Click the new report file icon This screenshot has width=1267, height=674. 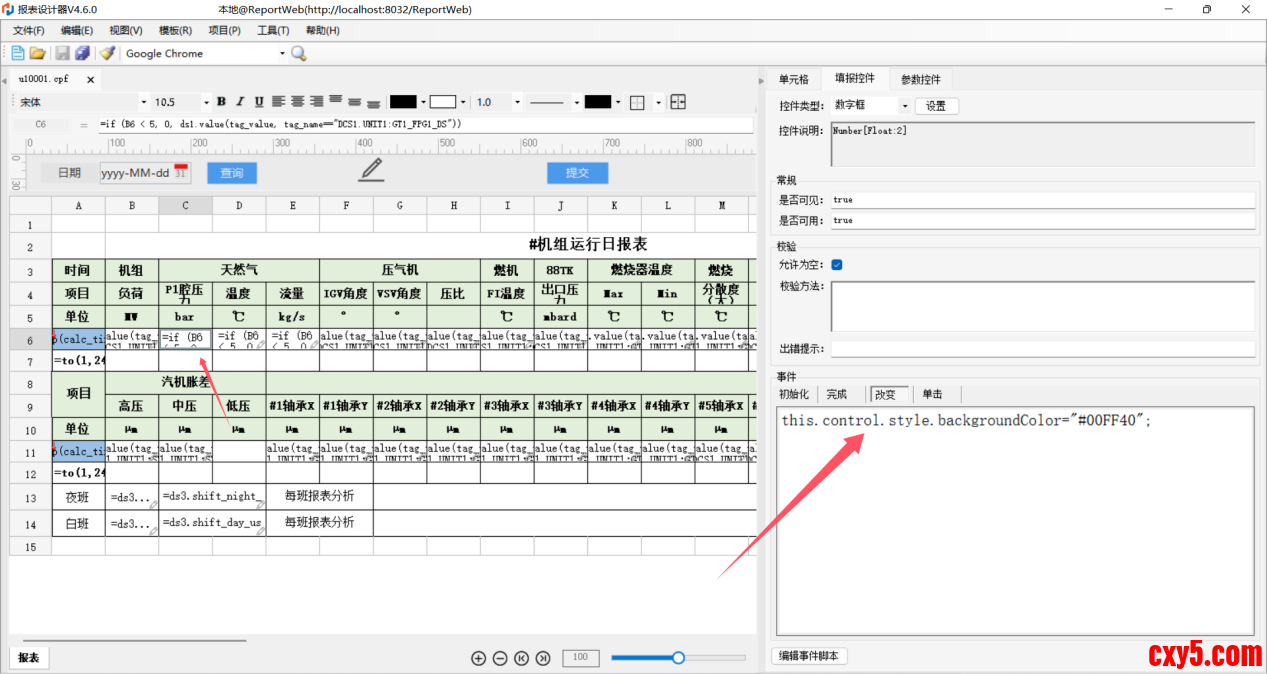click(x=18, y=53)
